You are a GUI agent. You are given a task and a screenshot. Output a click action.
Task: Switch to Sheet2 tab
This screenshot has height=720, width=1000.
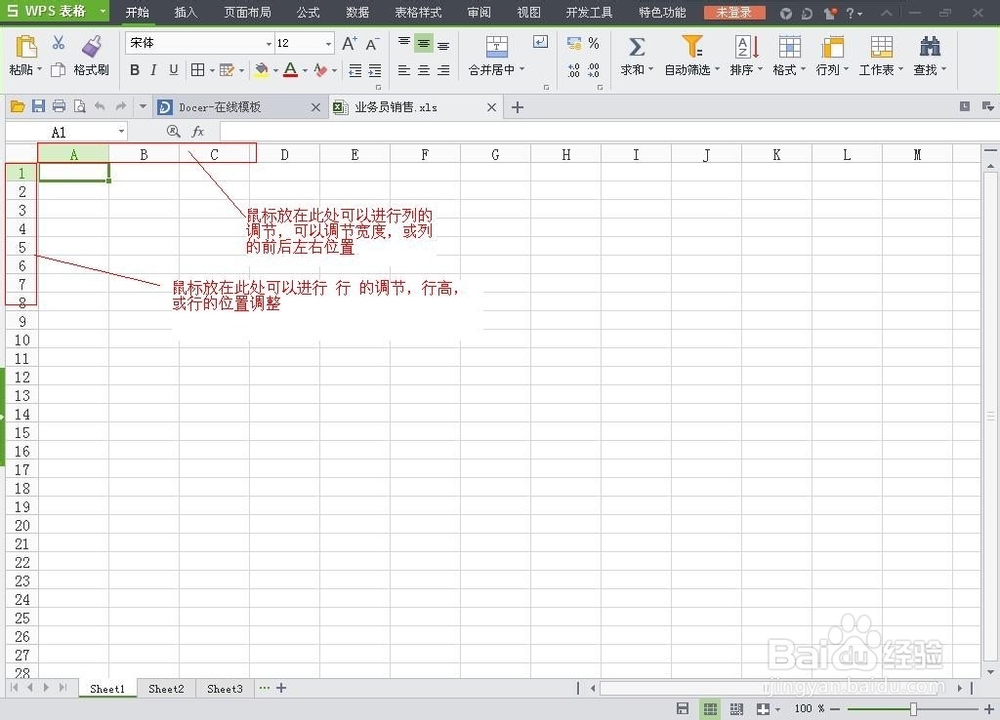166,688
